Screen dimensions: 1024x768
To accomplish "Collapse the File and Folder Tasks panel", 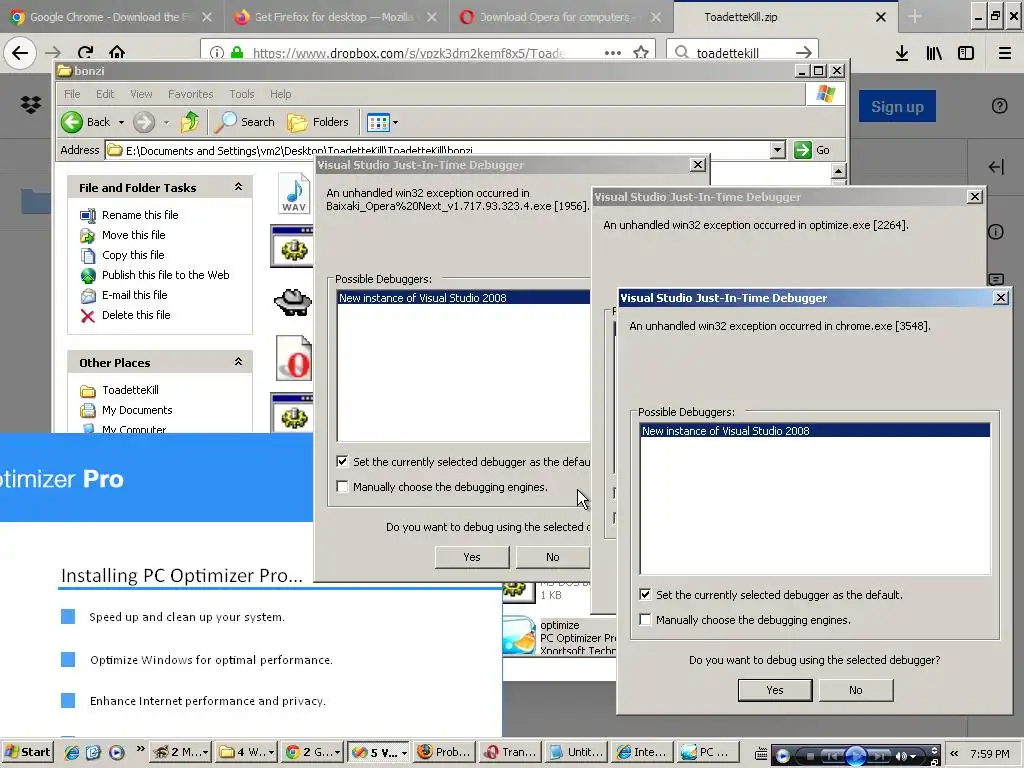I will 238,187.
